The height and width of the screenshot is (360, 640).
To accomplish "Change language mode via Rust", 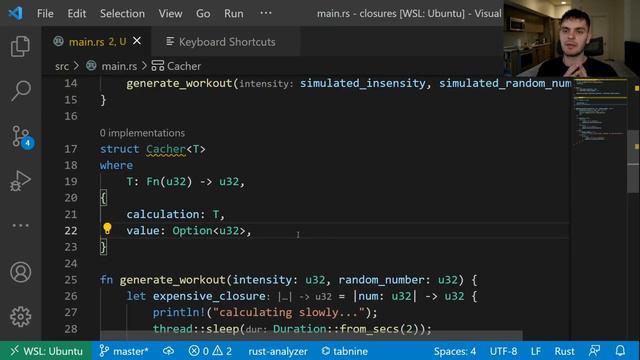I will point(564,351).
